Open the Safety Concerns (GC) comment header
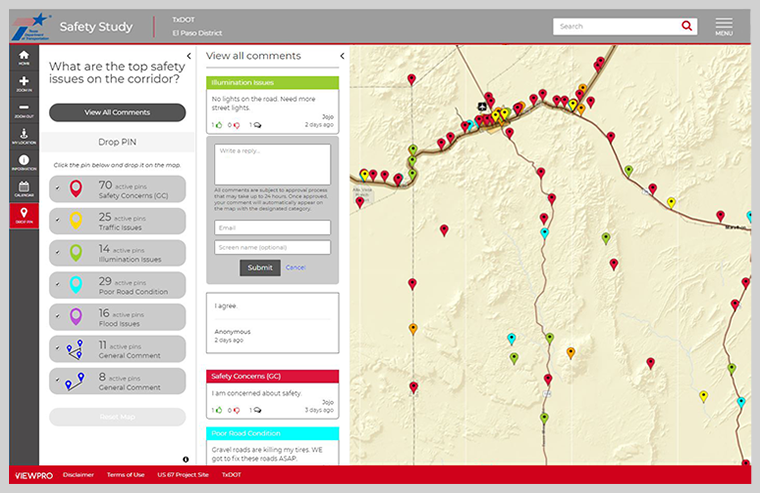Viewport: 760px width, 493px height. tap(272, 376)
